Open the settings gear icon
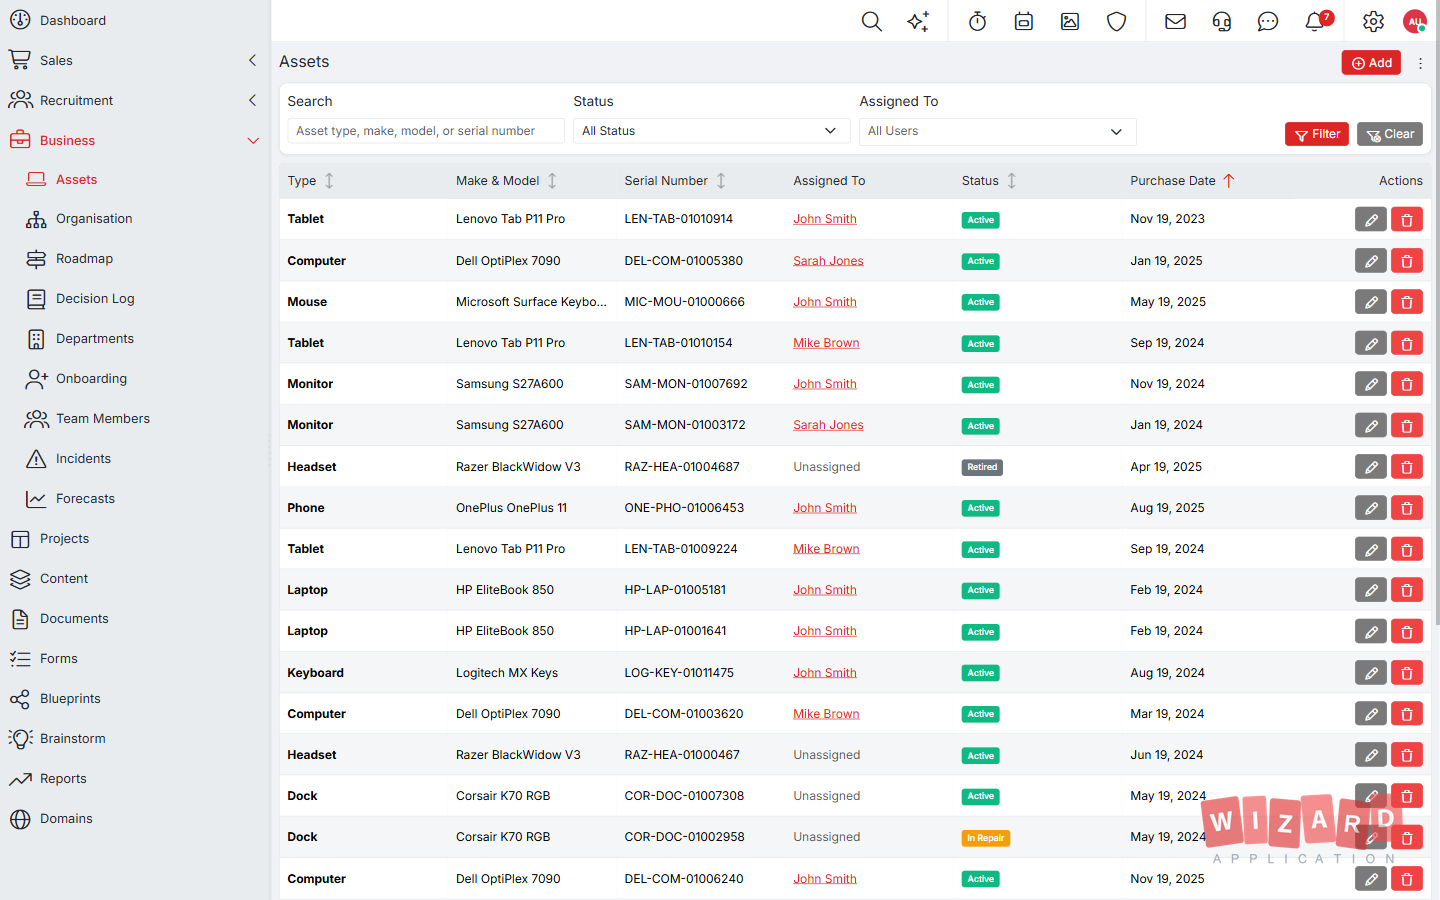 point(1373,21)
